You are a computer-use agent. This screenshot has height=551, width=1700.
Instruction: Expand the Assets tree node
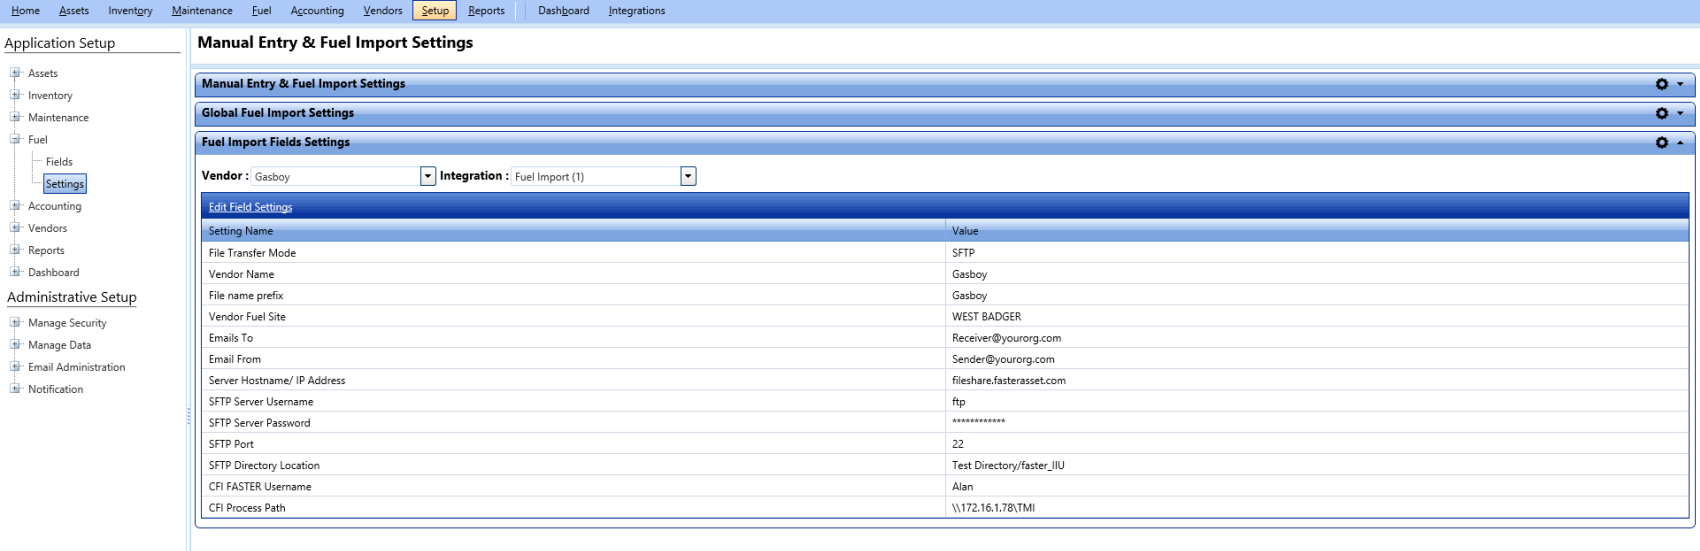pos(15,73)
